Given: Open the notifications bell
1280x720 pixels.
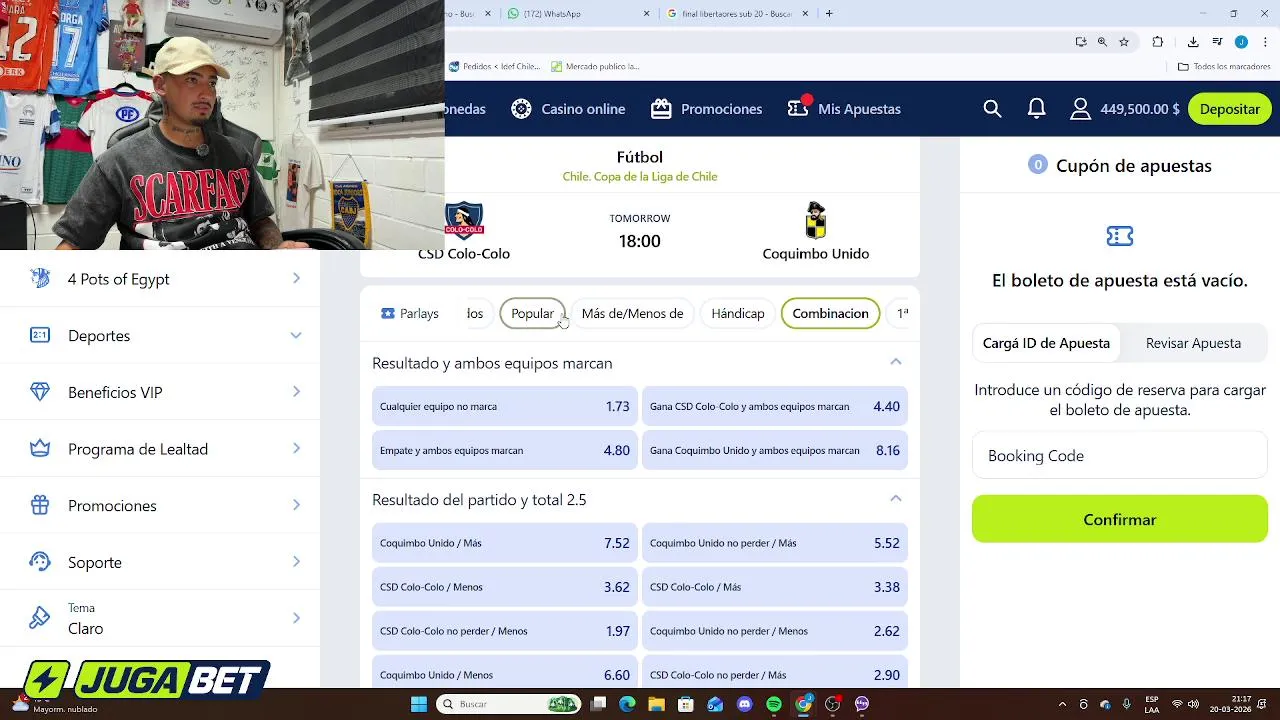Looking at the screenshot, I should click(x=1037, y=109).
